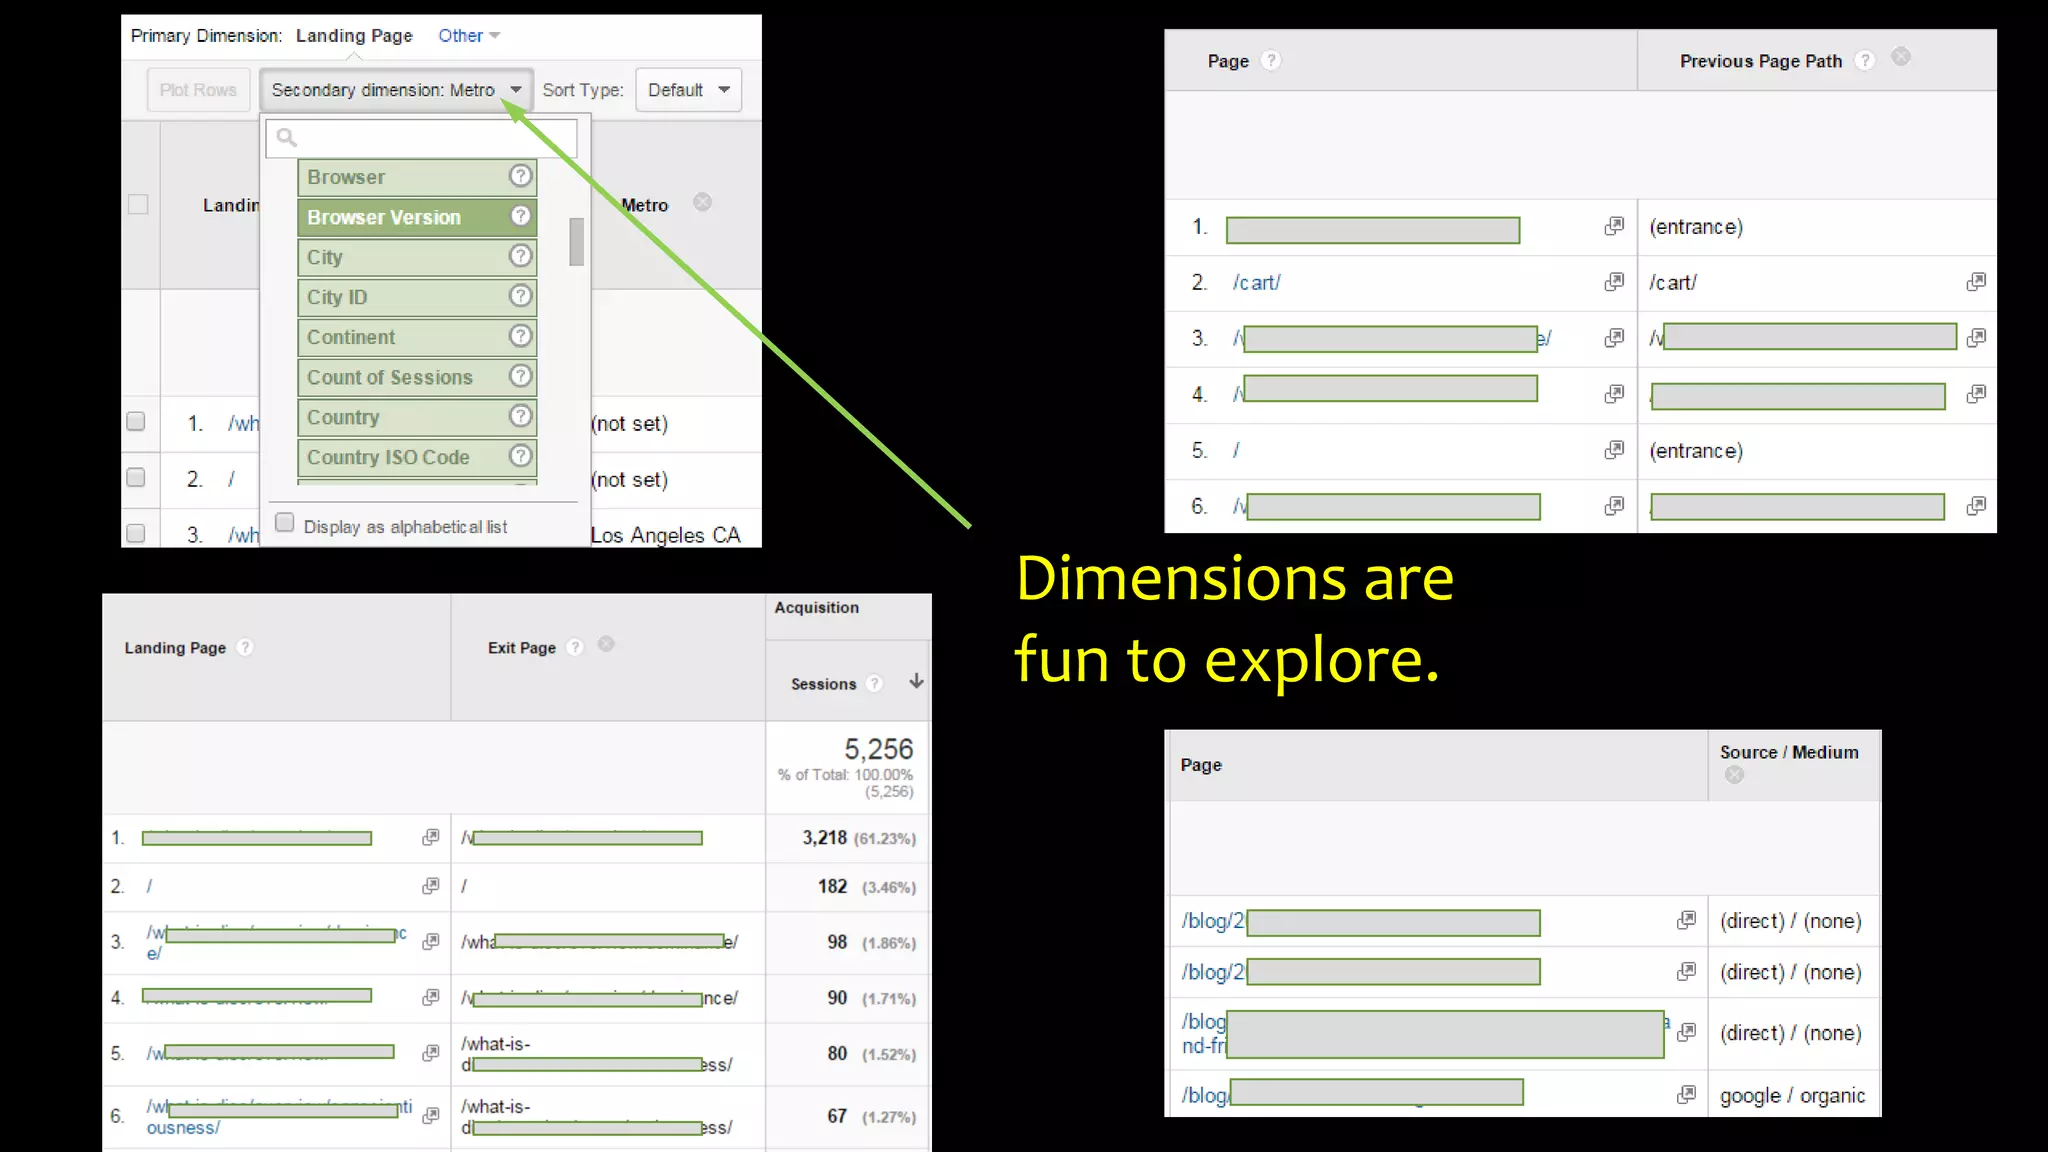Click the search magnifier in dimension dropdown
Image resolution: width=2048 pixels, height=1152 pixels.
pos(287,138)
